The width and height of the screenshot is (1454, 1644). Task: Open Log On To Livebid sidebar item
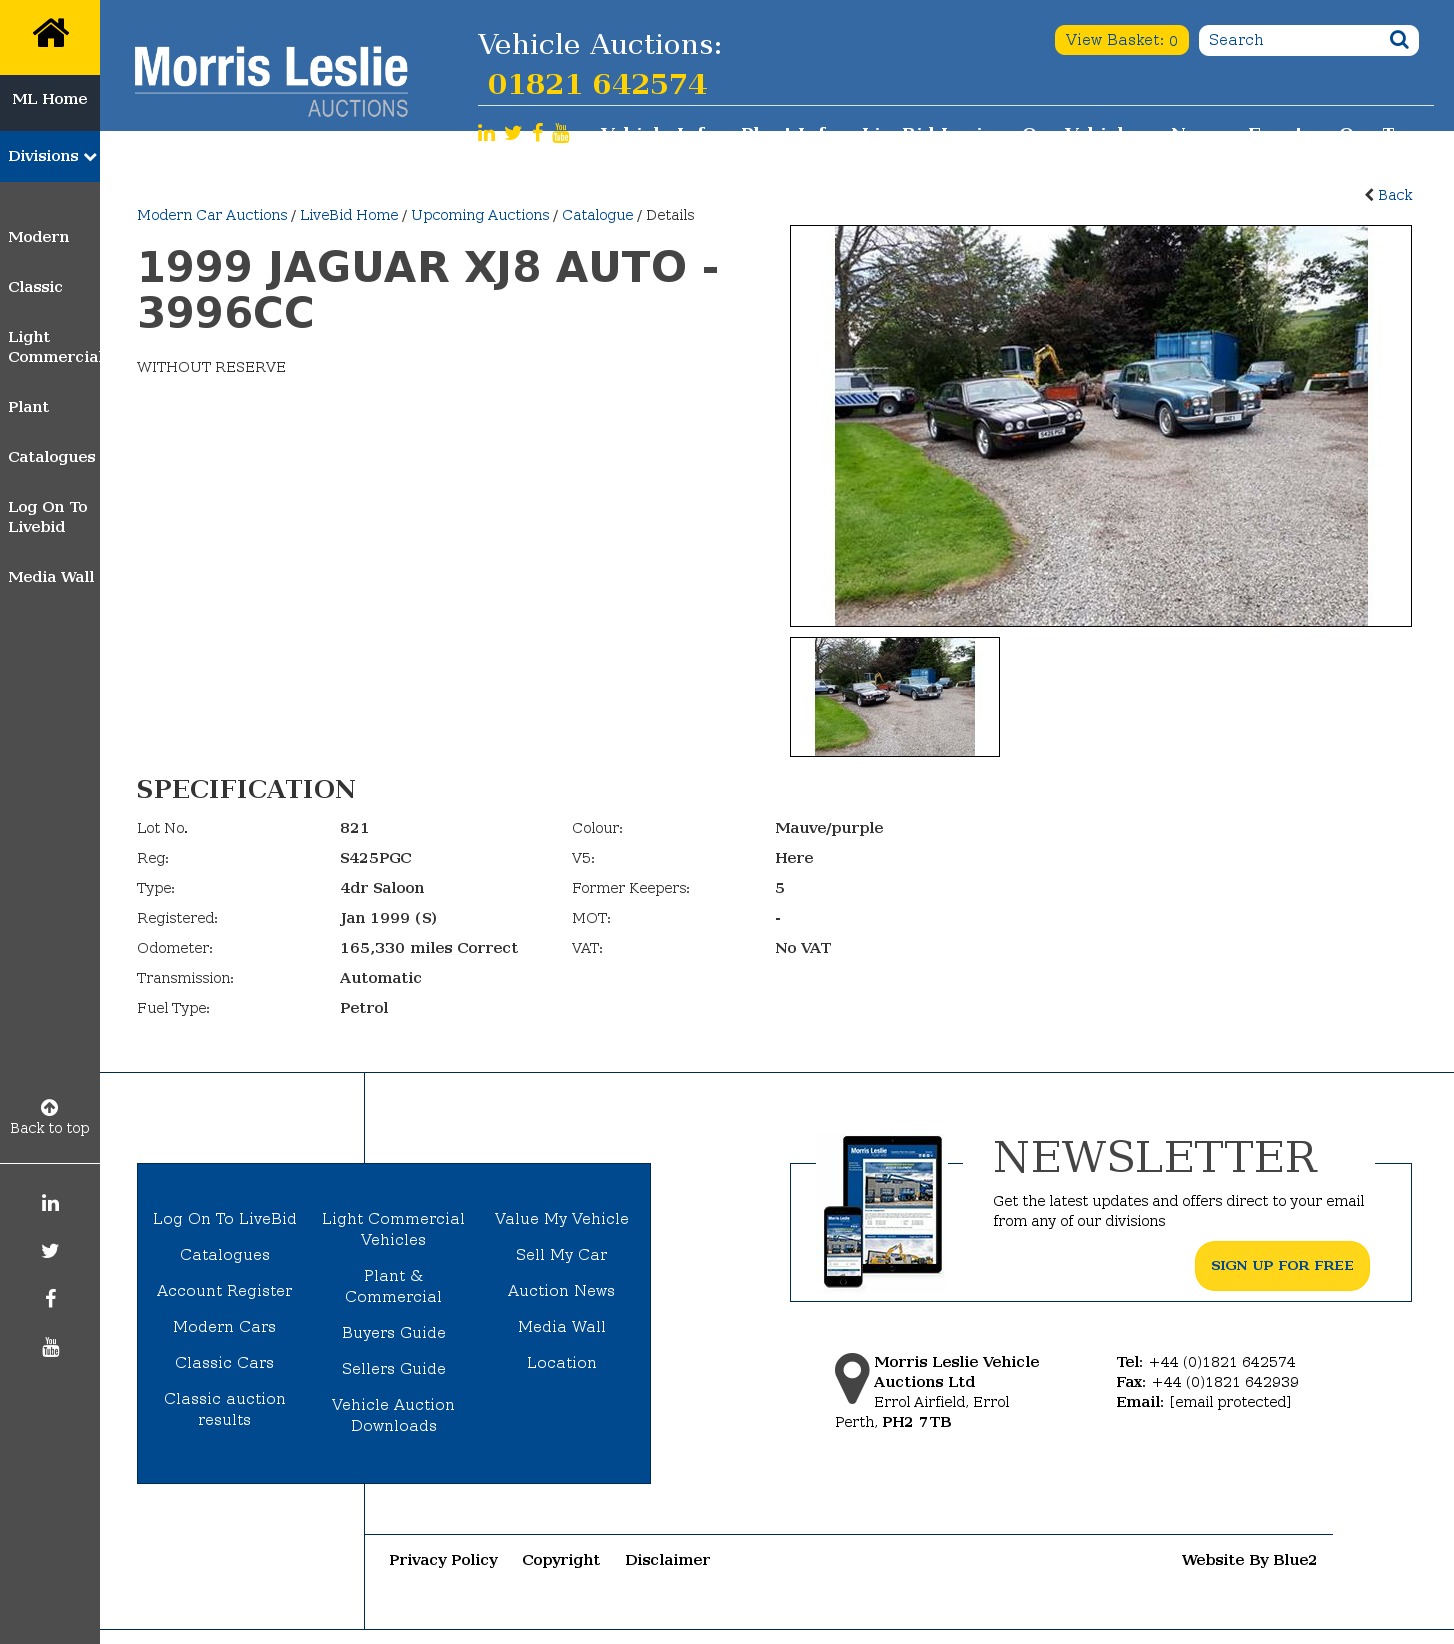[x=48, y=517]
